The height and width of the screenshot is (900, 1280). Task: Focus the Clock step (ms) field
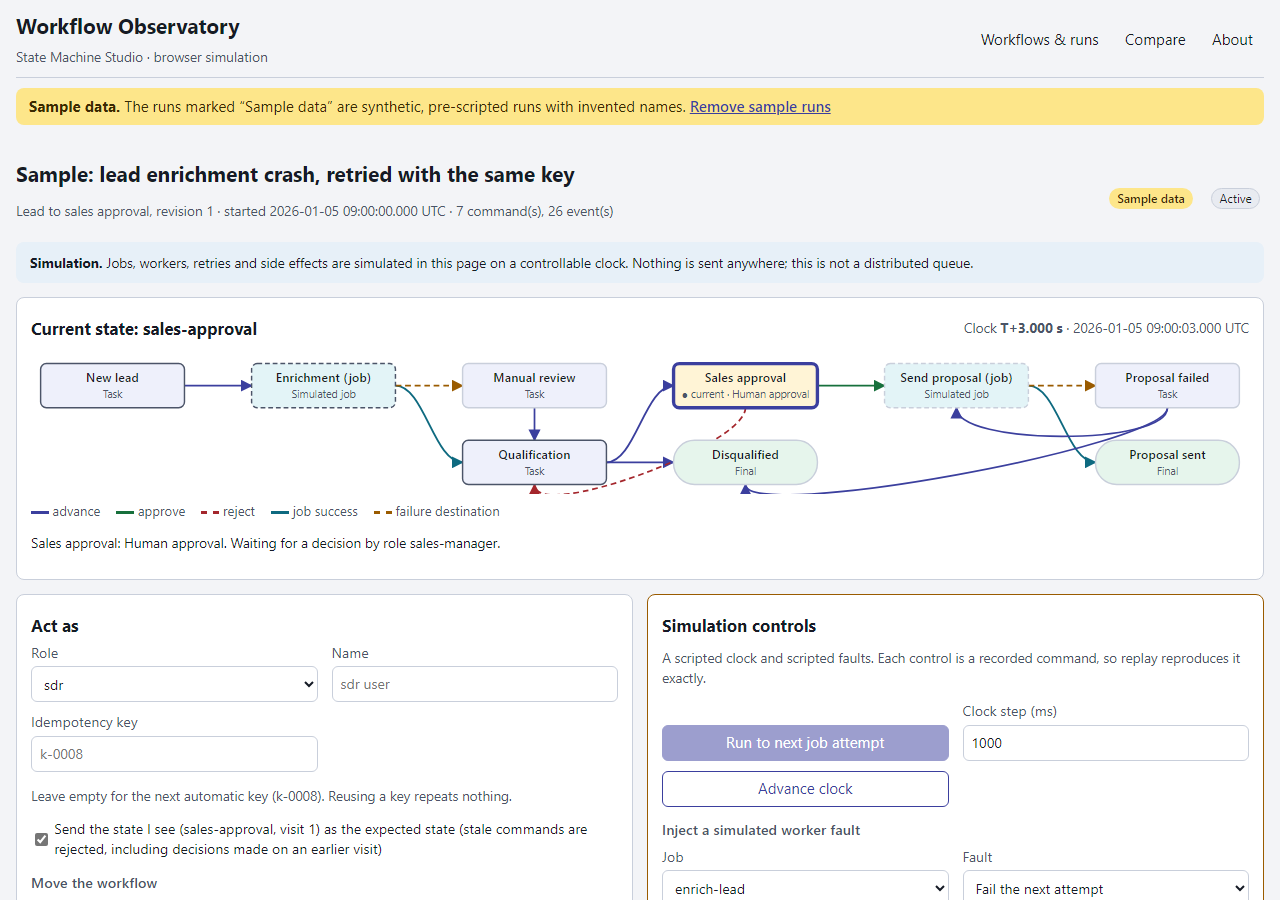(x=1106, y=743)
